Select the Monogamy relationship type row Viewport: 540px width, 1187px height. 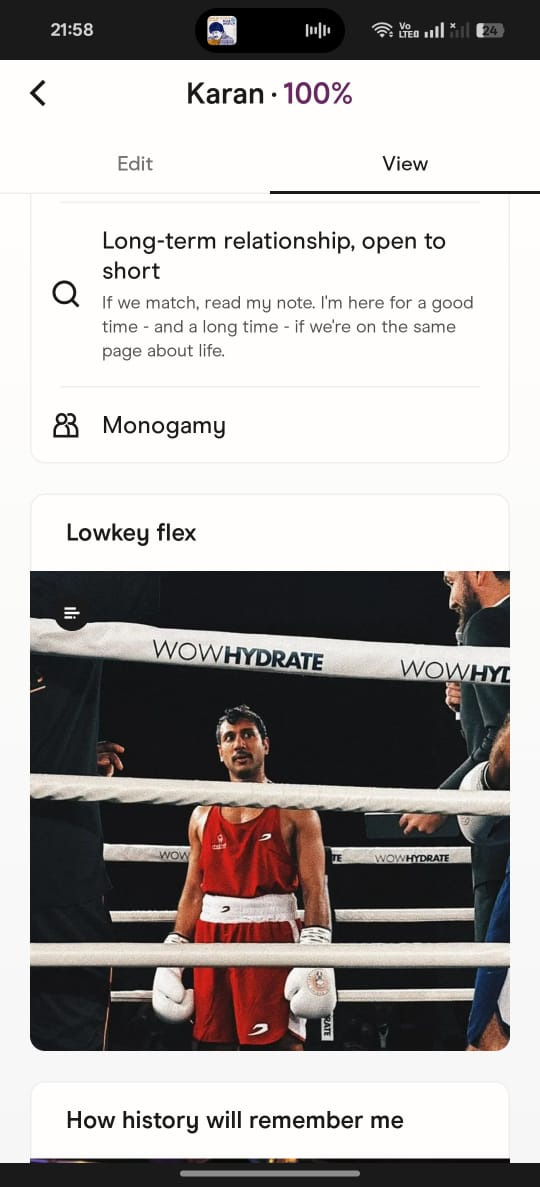[x=270, y=425]
